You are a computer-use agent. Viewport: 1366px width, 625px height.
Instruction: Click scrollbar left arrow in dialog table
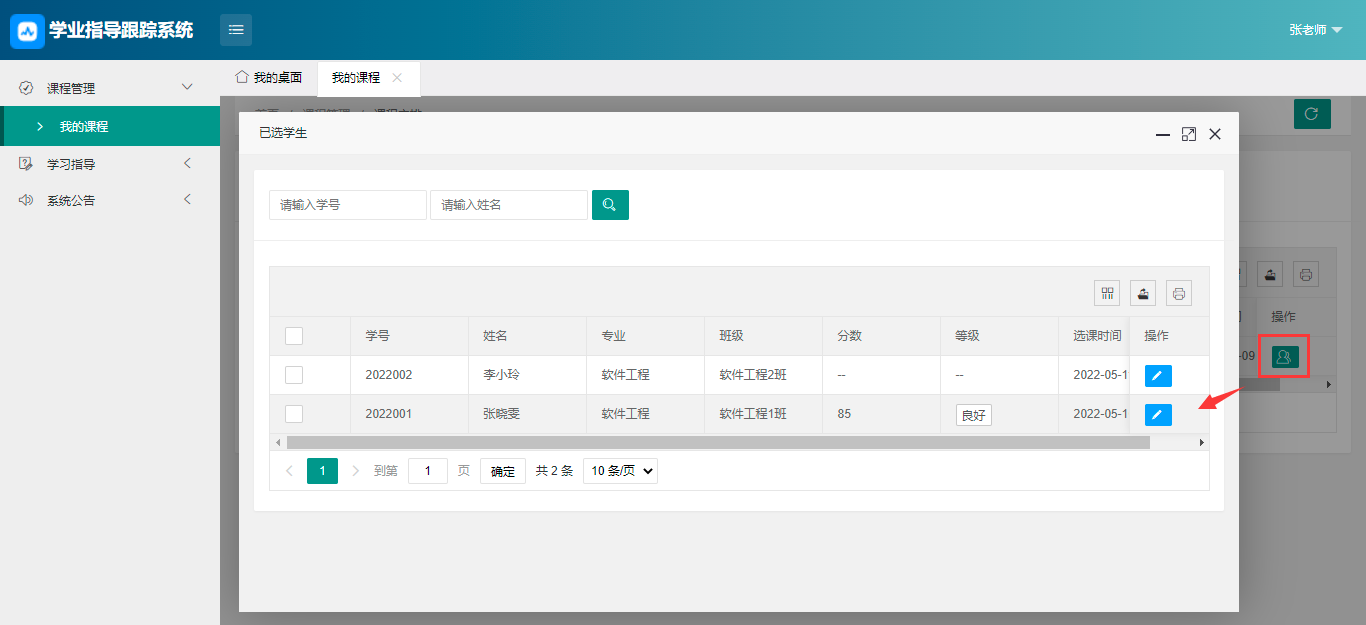tap(277, 442)
